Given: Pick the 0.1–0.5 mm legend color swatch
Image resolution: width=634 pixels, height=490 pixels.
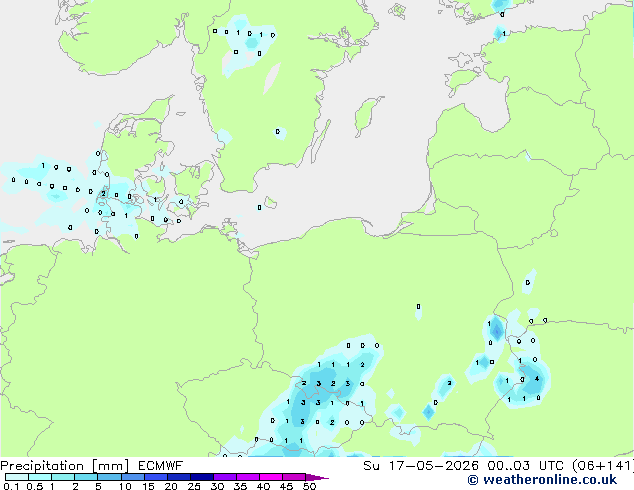Looking at the screenshot, I should tap(17, 477).
